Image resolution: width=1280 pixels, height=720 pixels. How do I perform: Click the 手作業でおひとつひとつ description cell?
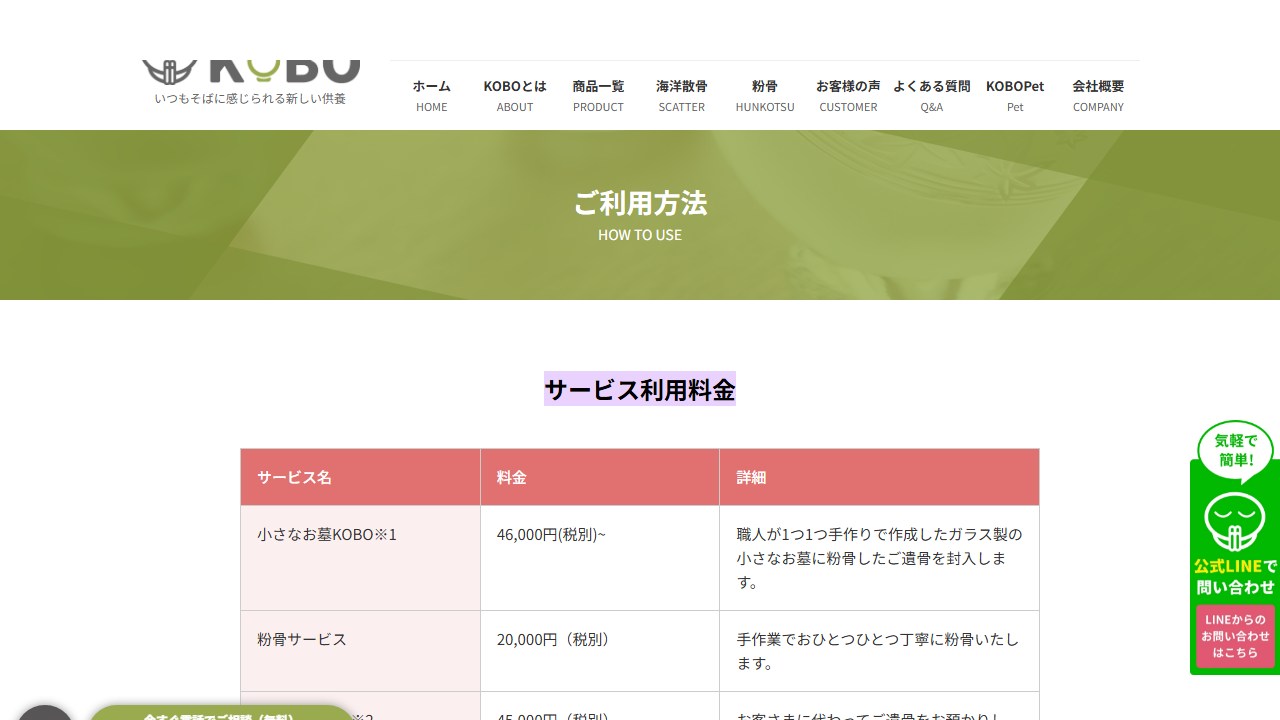click(879, 651)
